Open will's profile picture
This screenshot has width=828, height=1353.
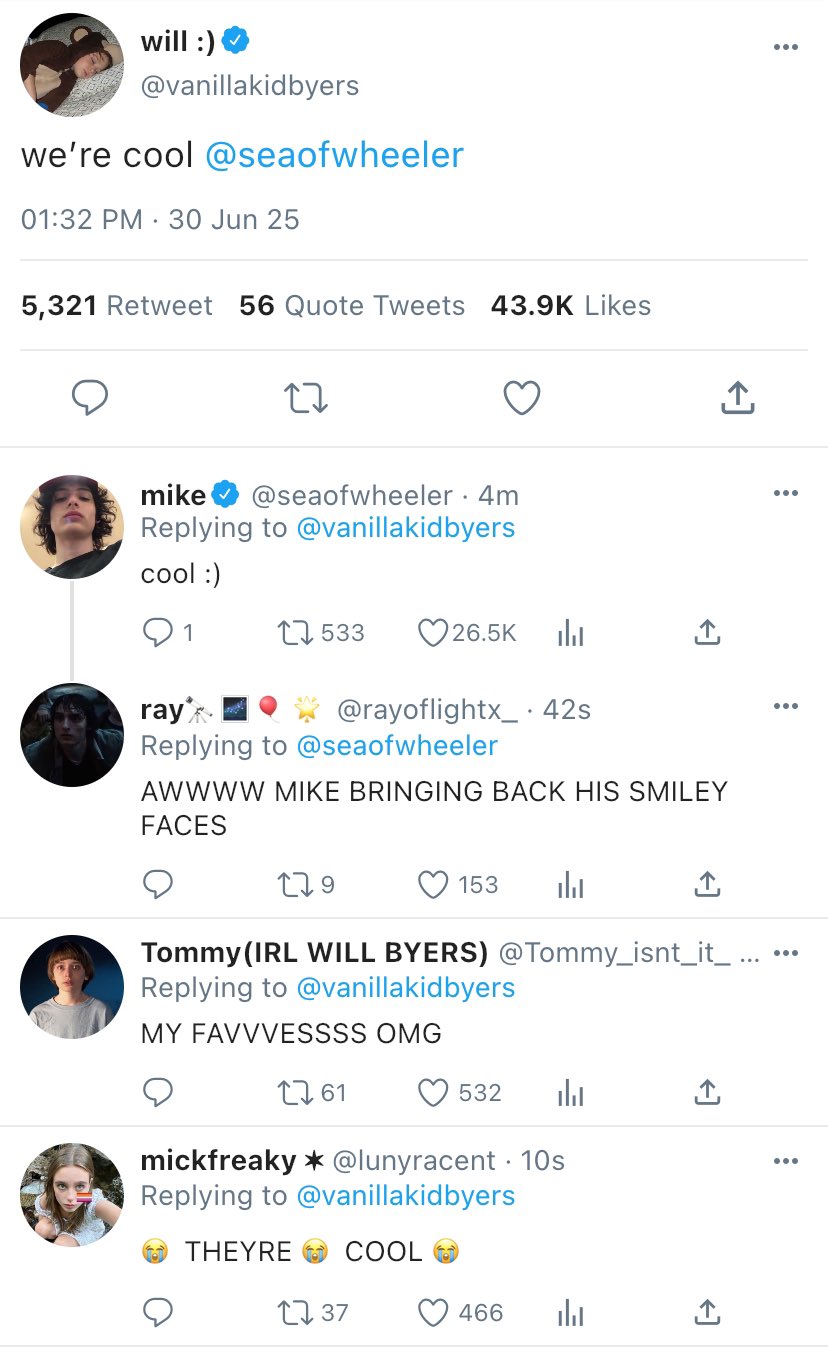72,66
